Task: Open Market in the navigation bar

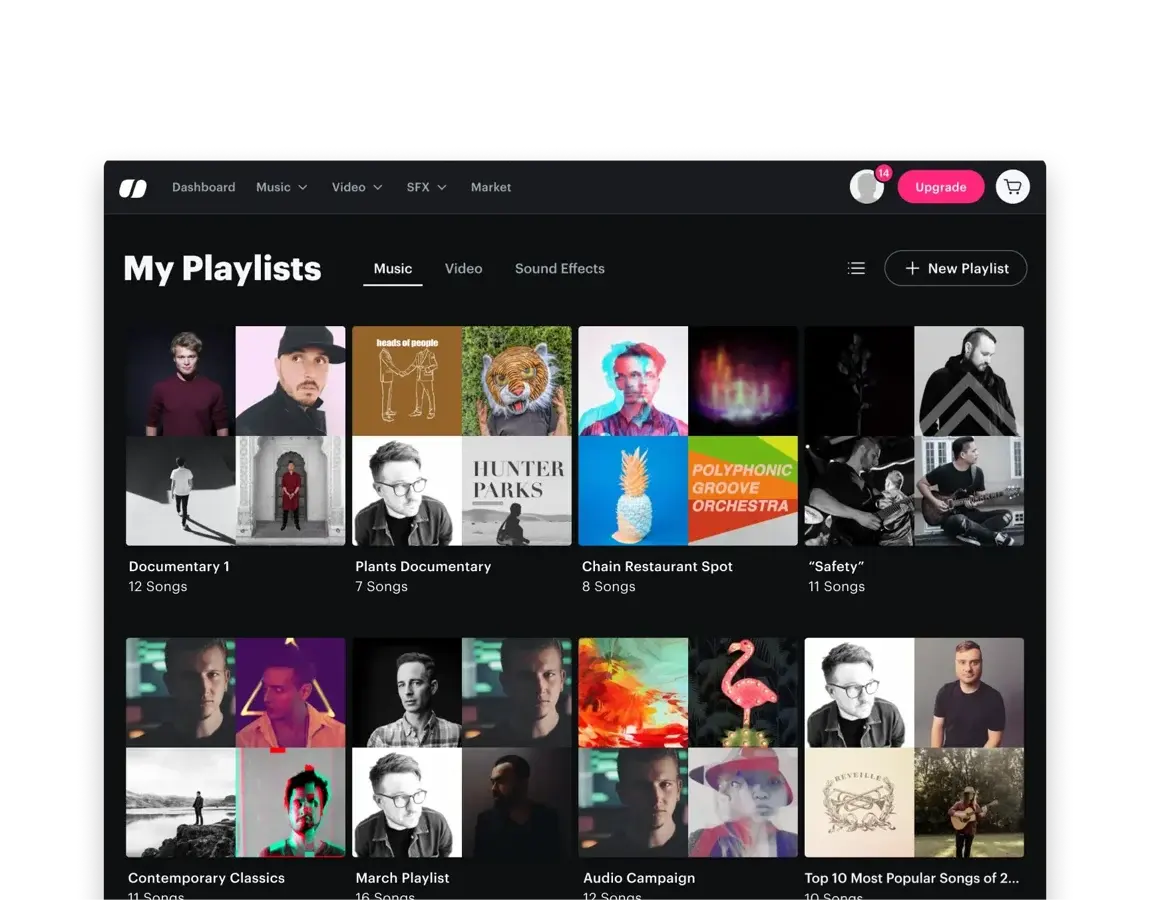Action: (x=491, y=187)
